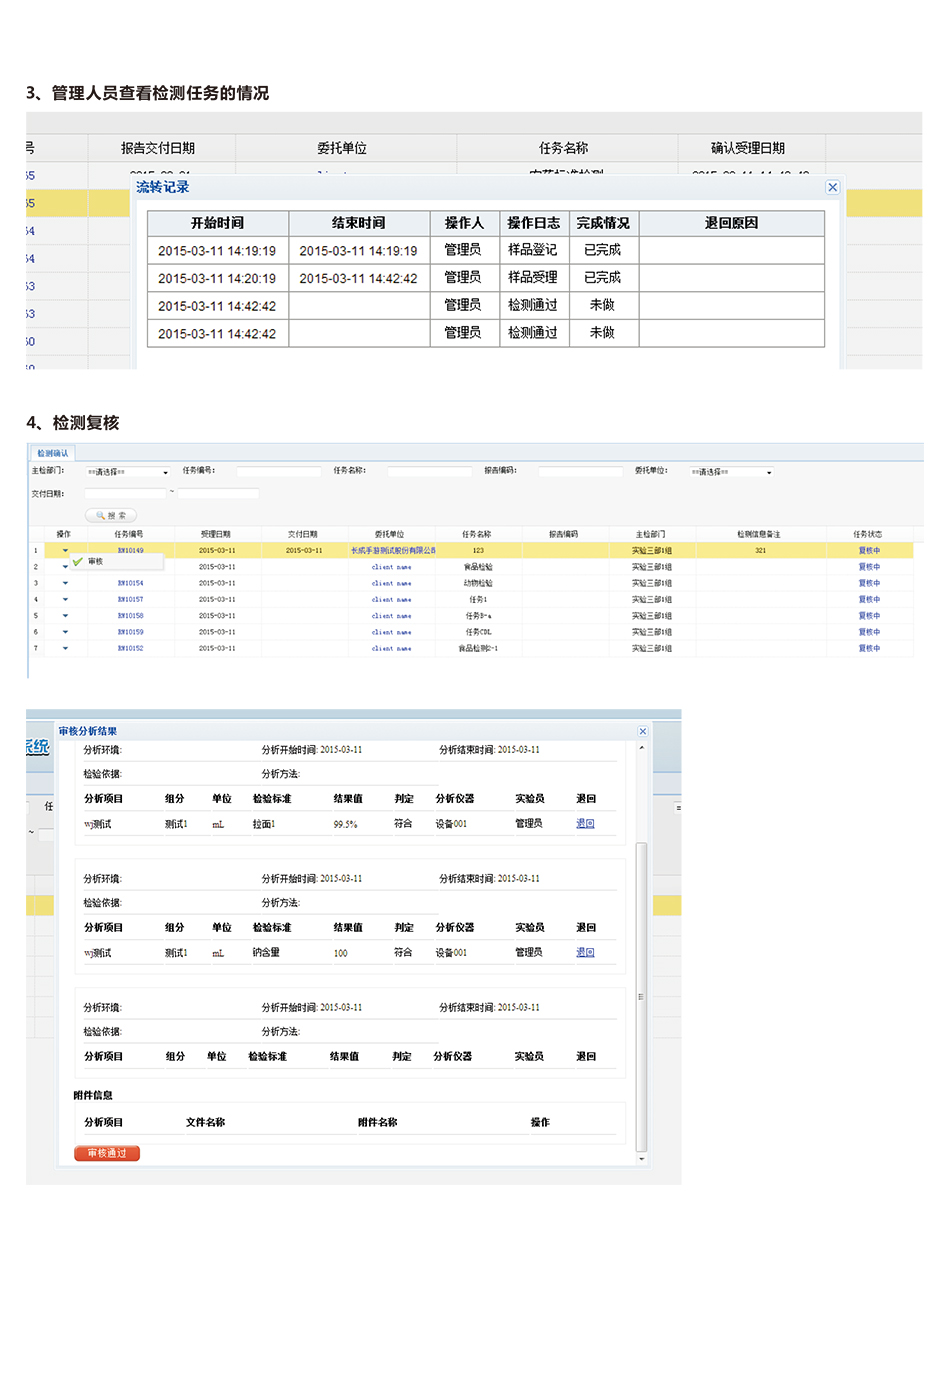This screenshot has height=1400, width=950.
Task: Click the 报告交付日期 column header
Action: coord(158,148)
